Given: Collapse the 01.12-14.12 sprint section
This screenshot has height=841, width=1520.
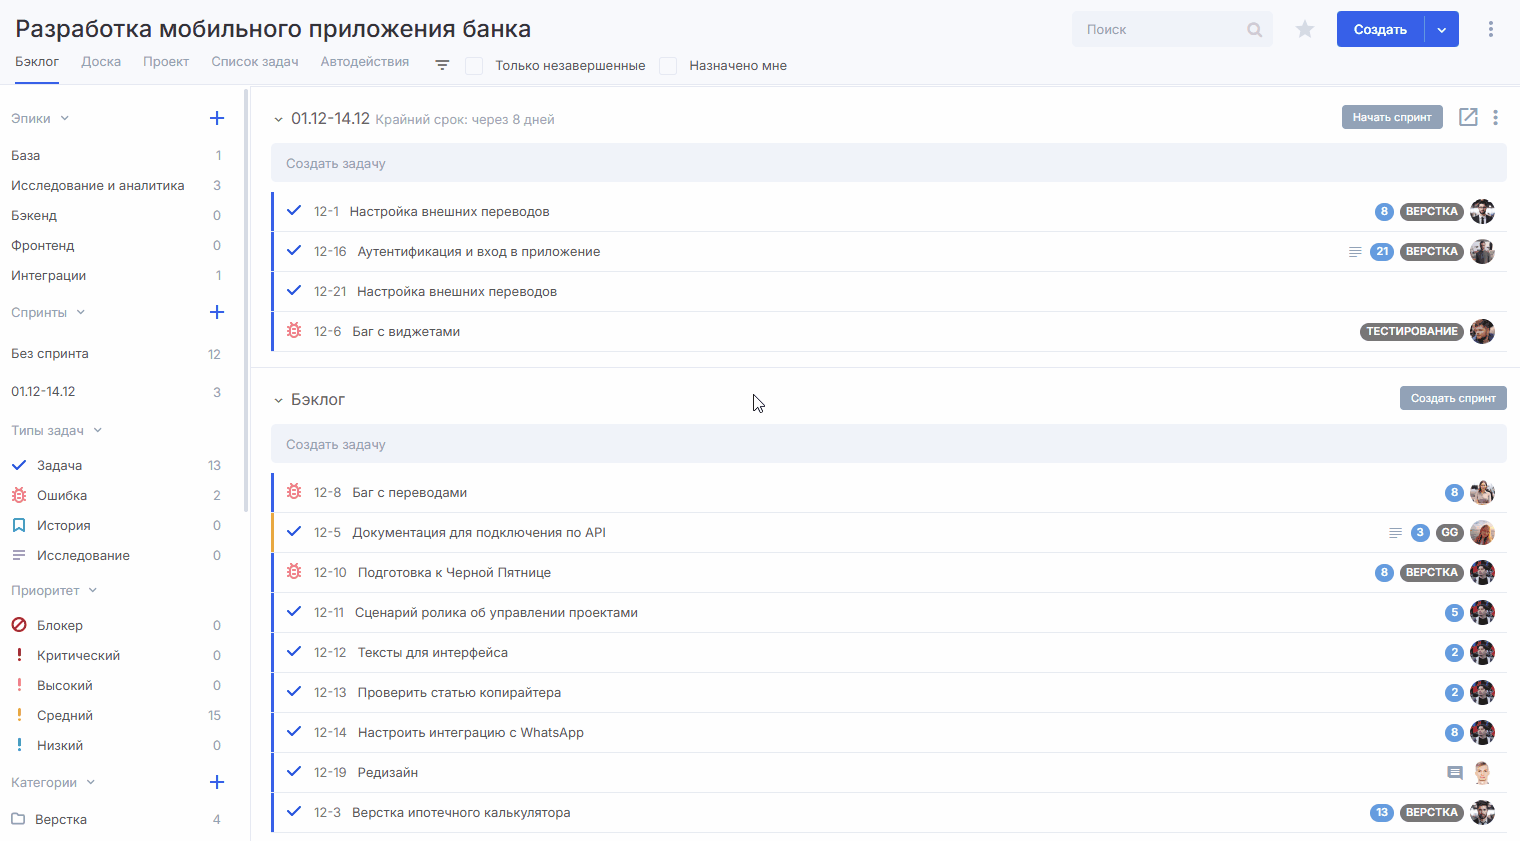Looking at the screenshot, I should [x=278, y=119].
